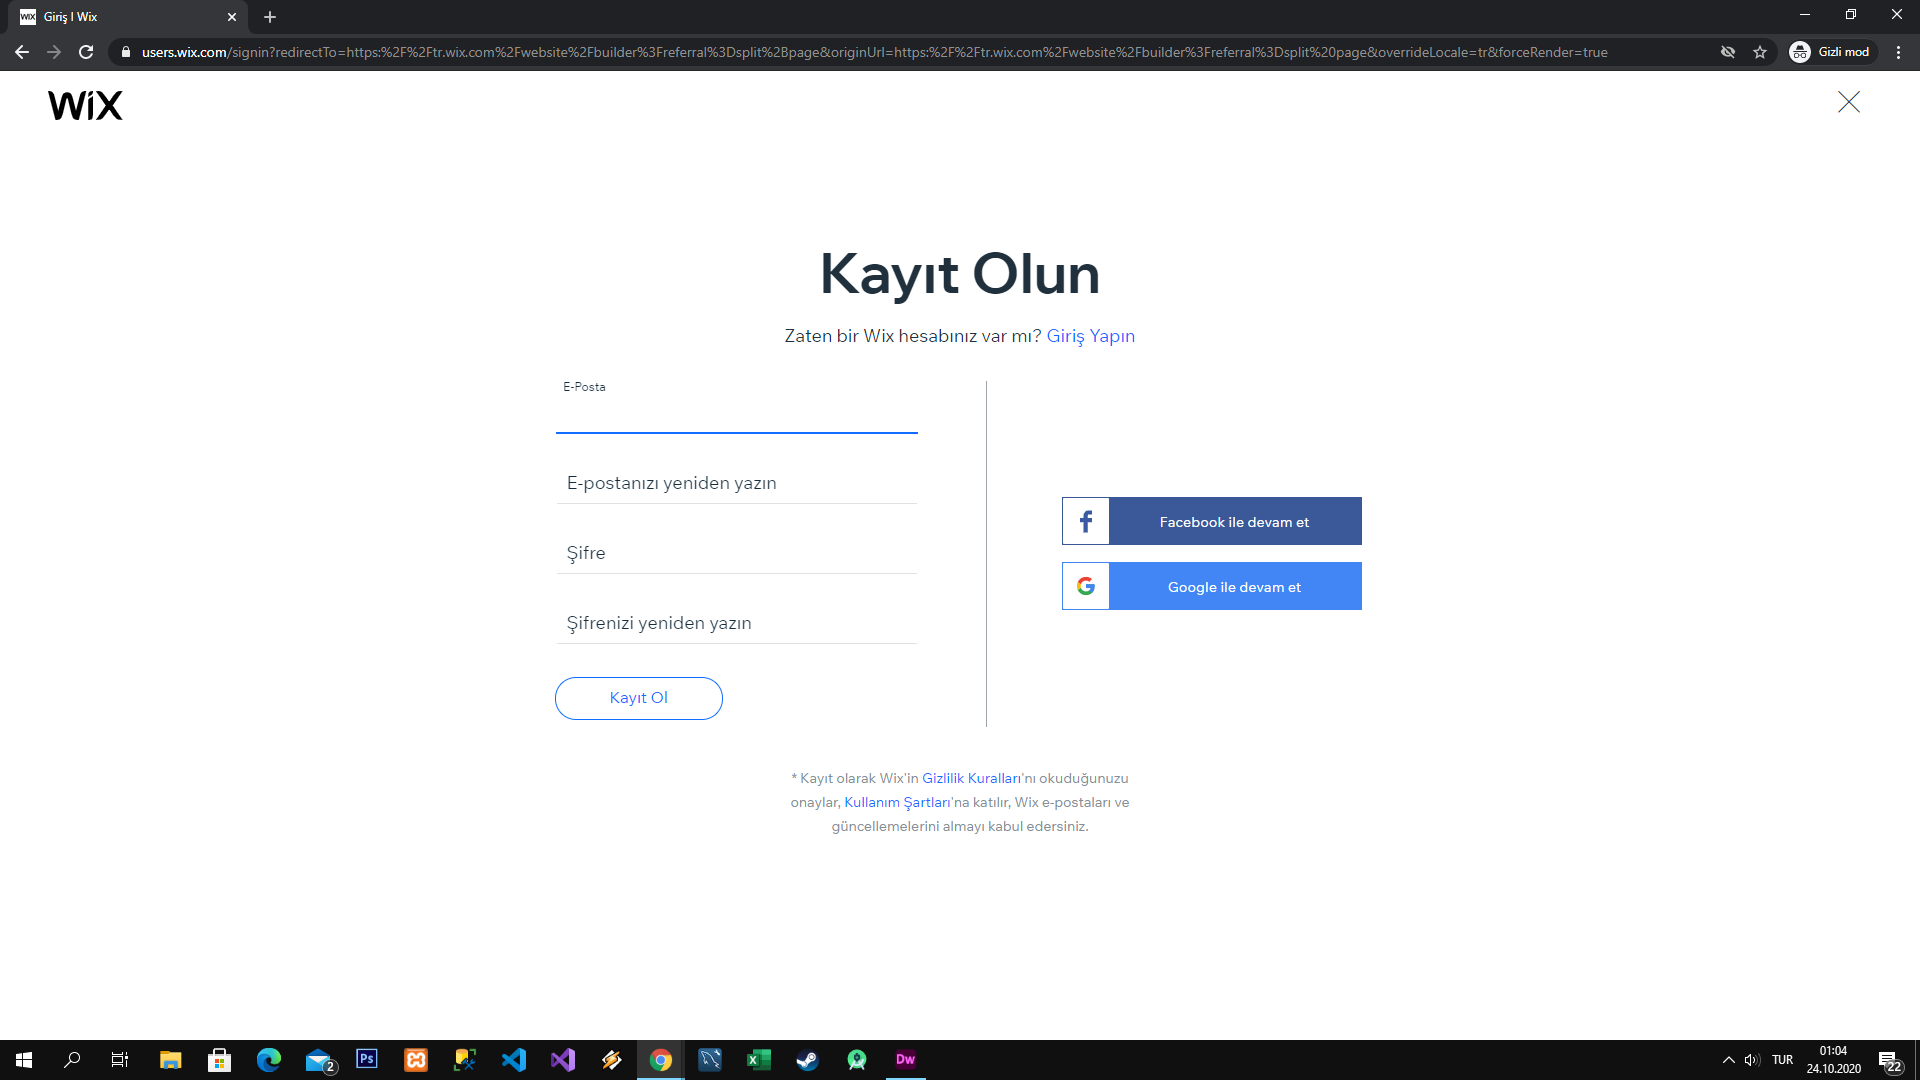Click the lock icon in the address bar

126,52
